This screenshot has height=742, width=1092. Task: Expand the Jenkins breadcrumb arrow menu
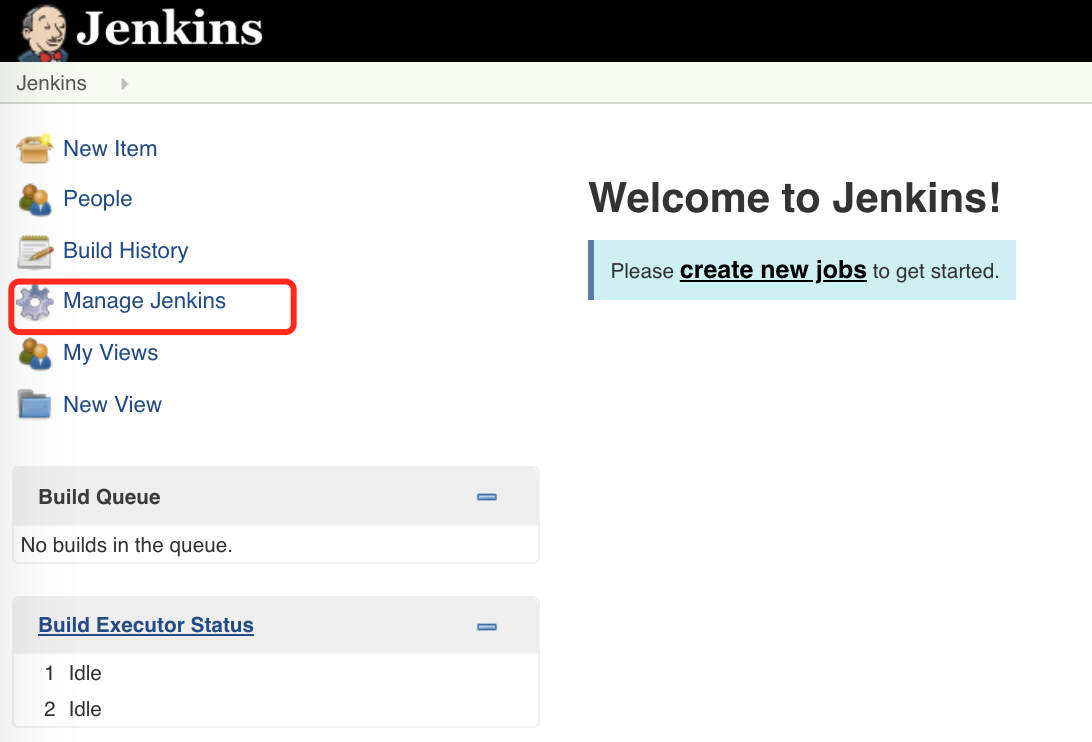click(125, 84)
